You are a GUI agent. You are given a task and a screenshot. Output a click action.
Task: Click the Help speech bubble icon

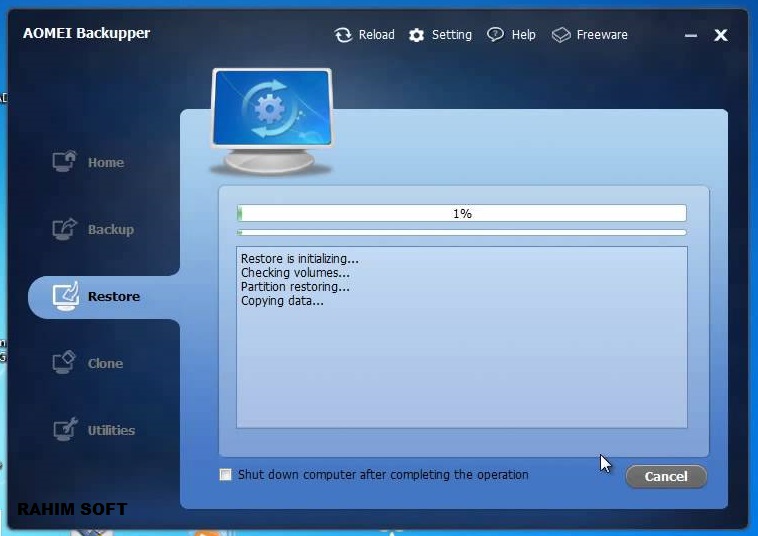click(495, 34)
